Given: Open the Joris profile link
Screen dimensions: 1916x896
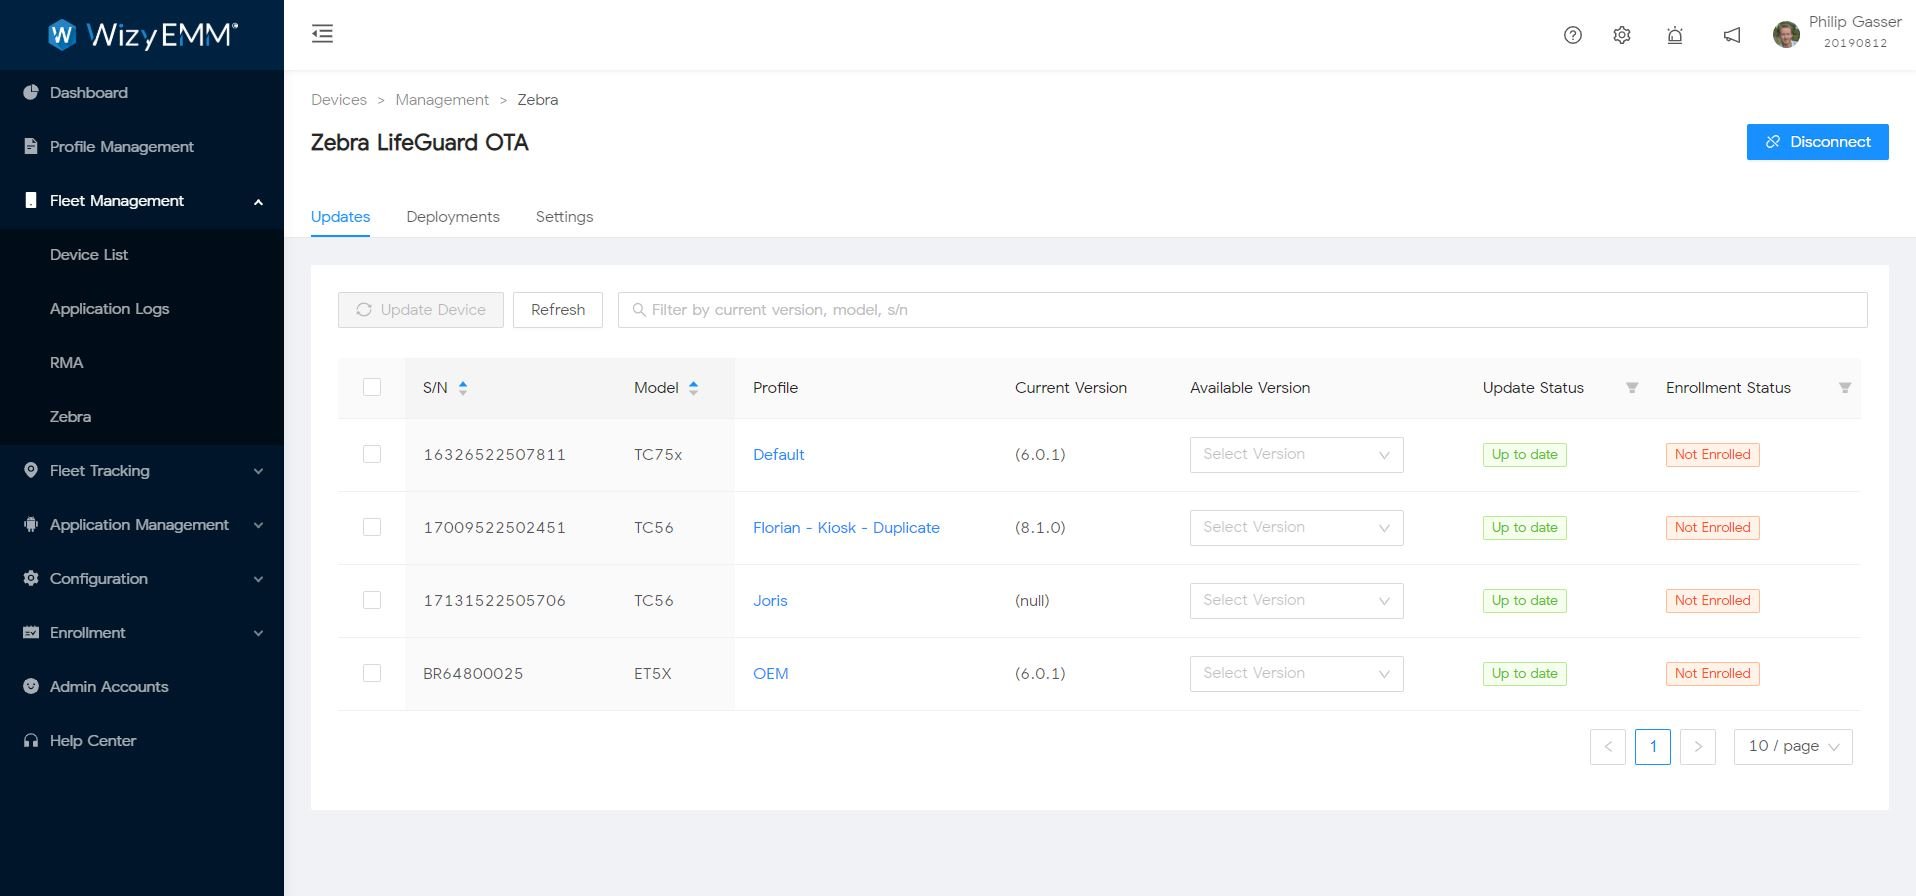Looking at the screenshot, I should point(770,601).
